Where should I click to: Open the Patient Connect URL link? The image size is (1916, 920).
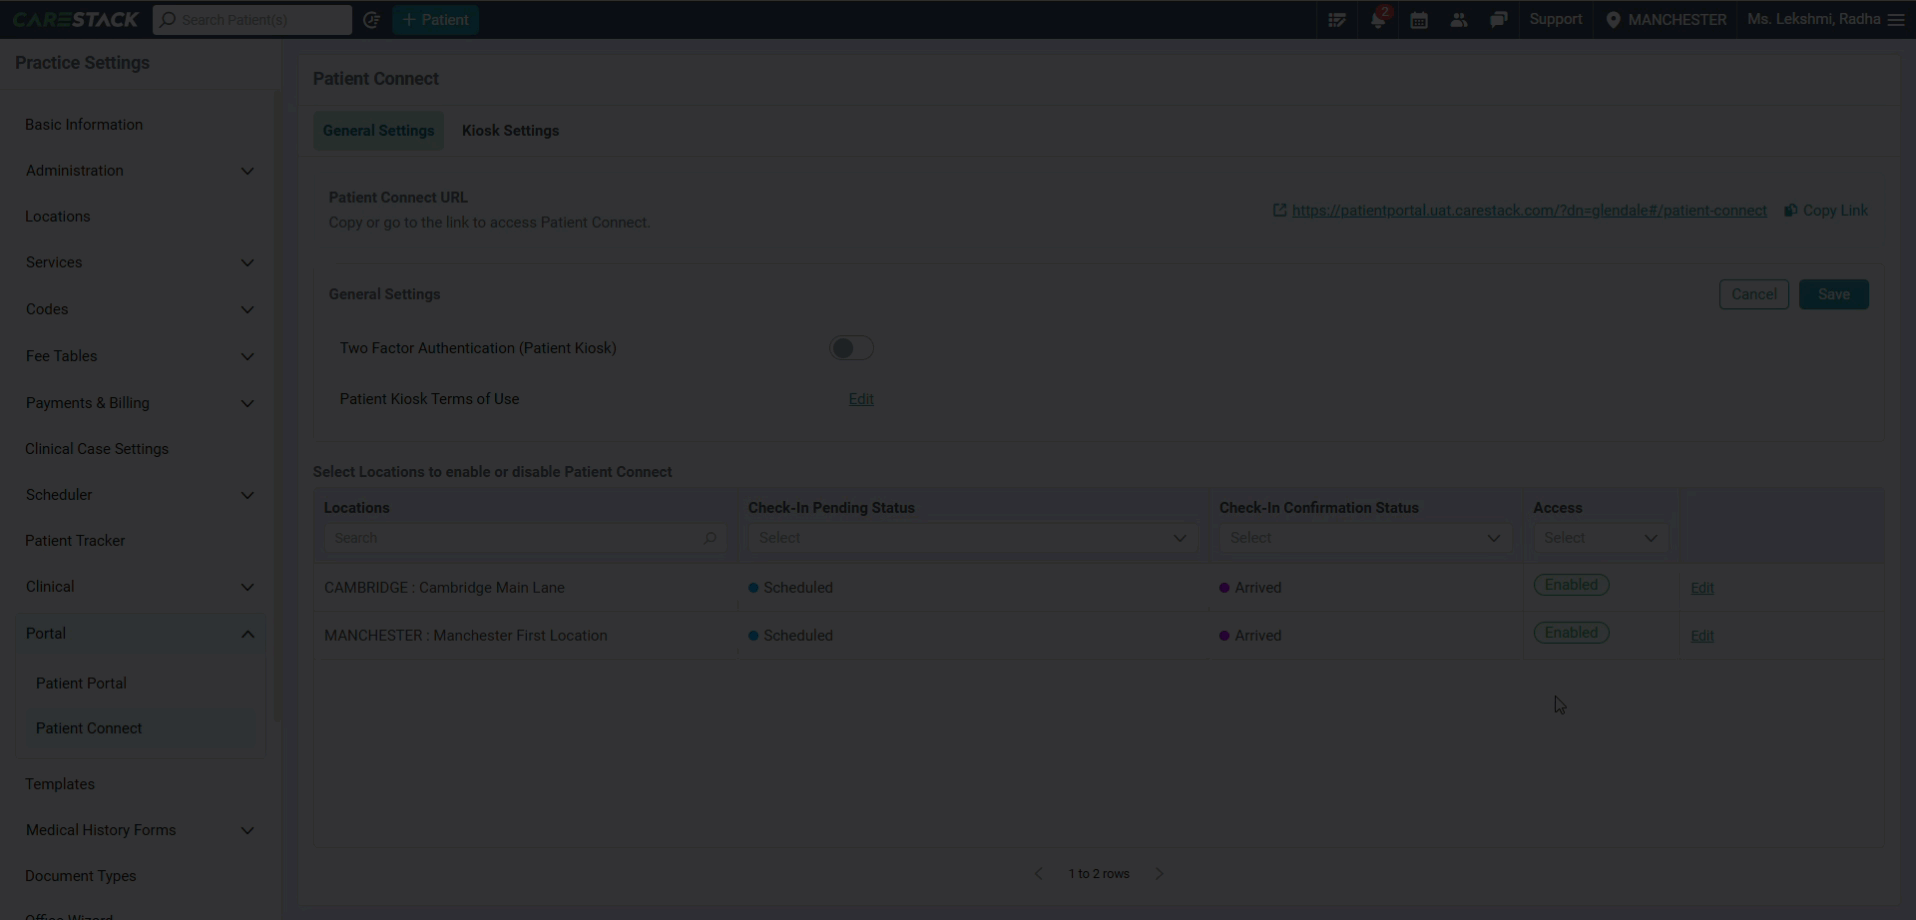point(1529,211)
